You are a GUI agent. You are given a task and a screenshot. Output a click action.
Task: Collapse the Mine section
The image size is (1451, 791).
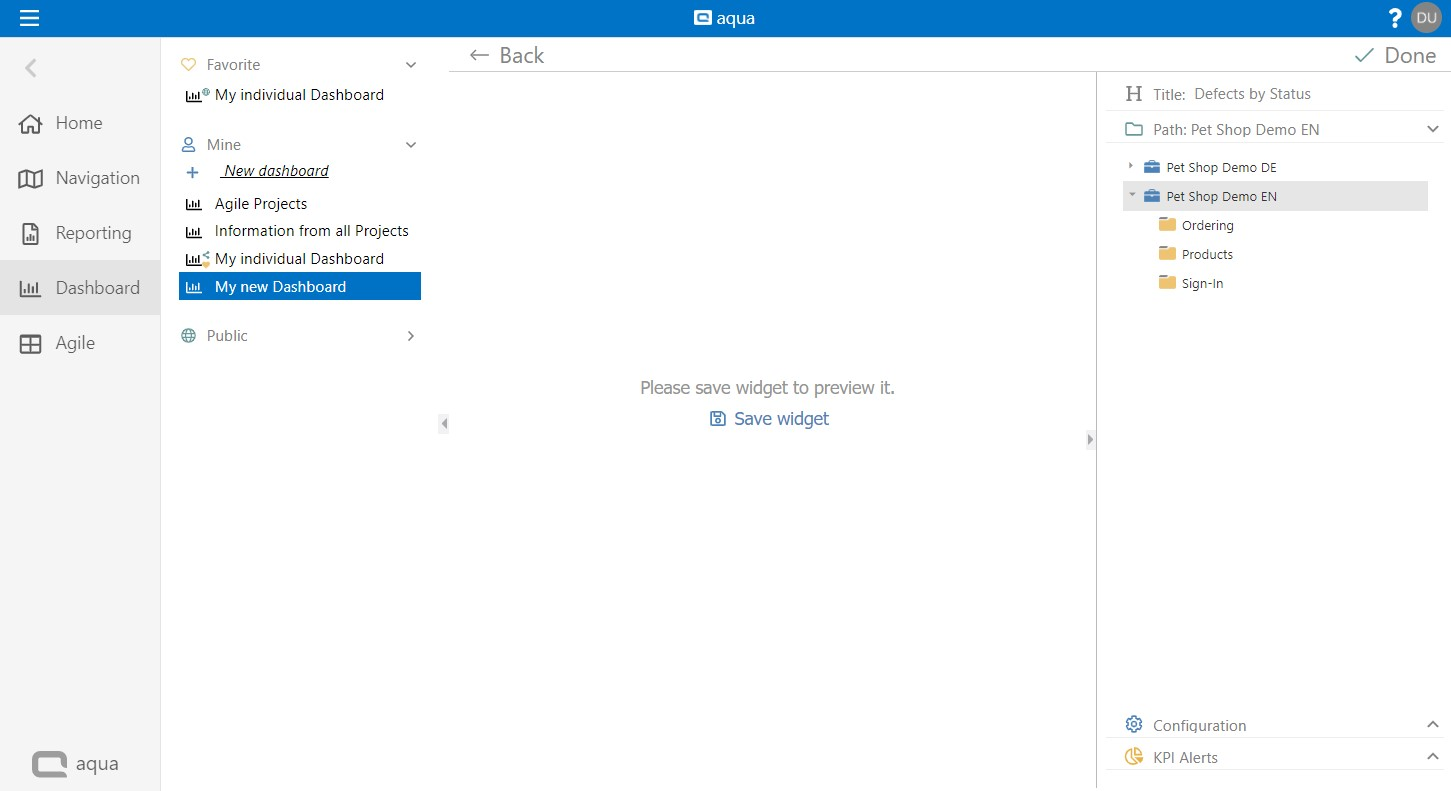[410, 145]
